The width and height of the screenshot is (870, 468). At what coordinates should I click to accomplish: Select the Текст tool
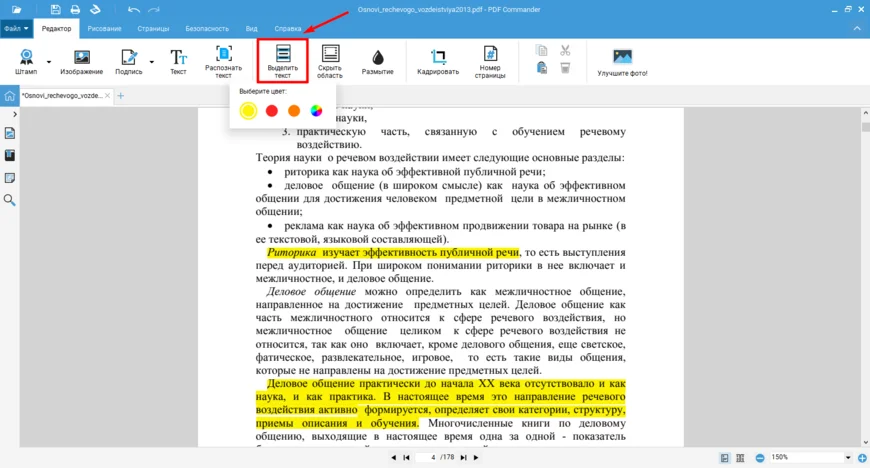point(178,61)
